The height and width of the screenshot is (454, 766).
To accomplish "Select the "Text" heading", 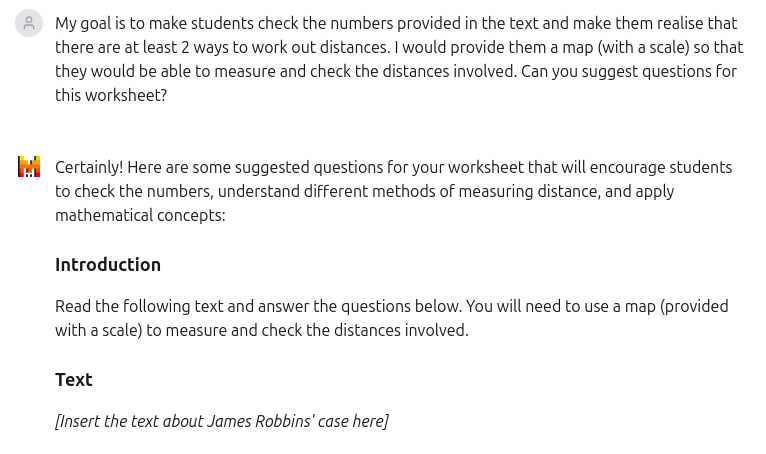I will (x=74, y=380).
